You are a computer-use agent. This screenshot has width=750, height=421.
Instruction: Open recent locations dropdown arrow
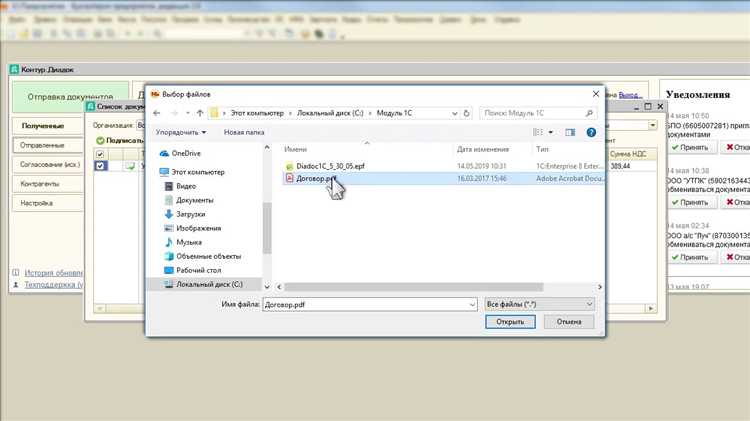tap(188, 113)
